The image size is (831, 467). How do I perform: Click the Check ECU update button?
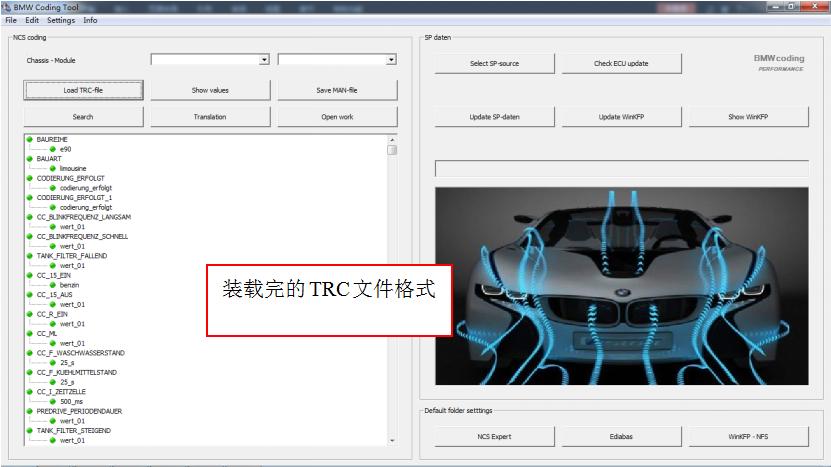[621, 63]
